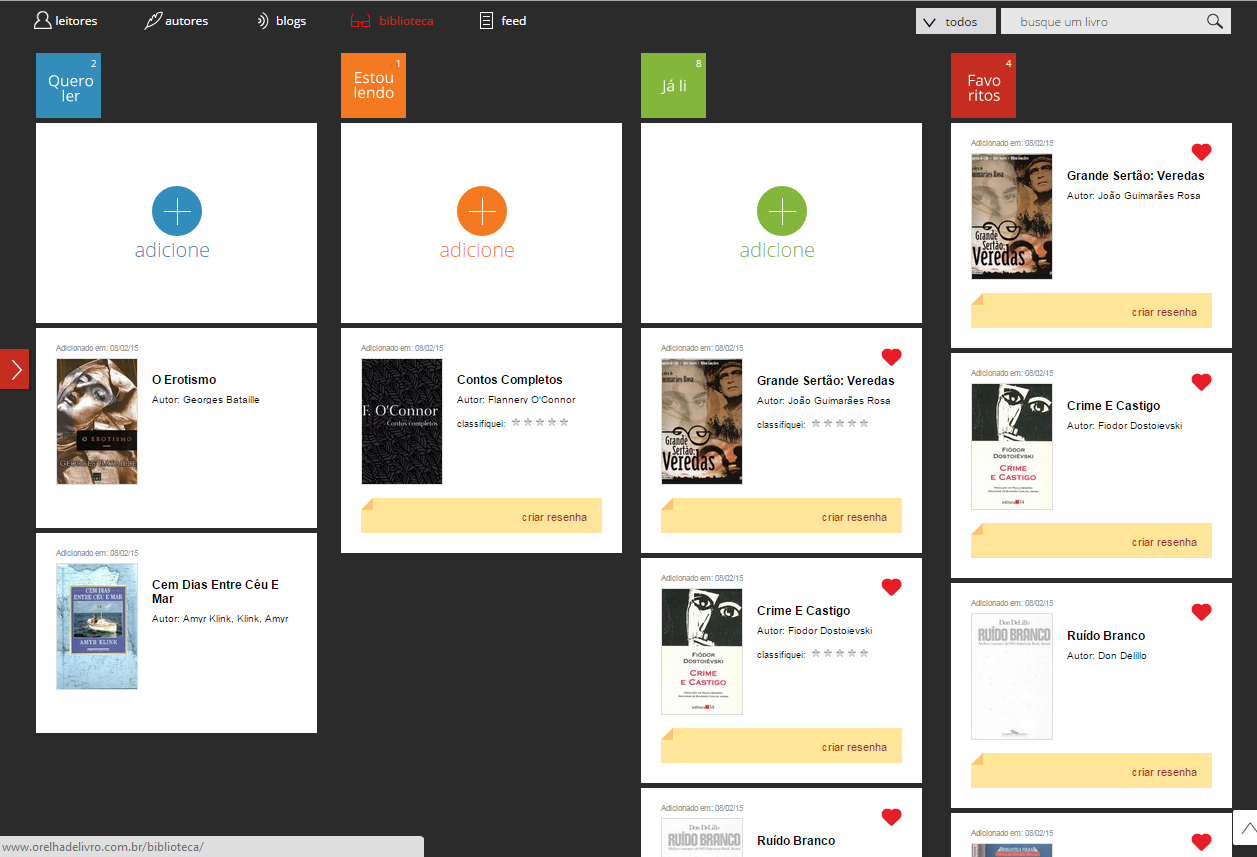Go to the blogs menu item

[281, 21]
